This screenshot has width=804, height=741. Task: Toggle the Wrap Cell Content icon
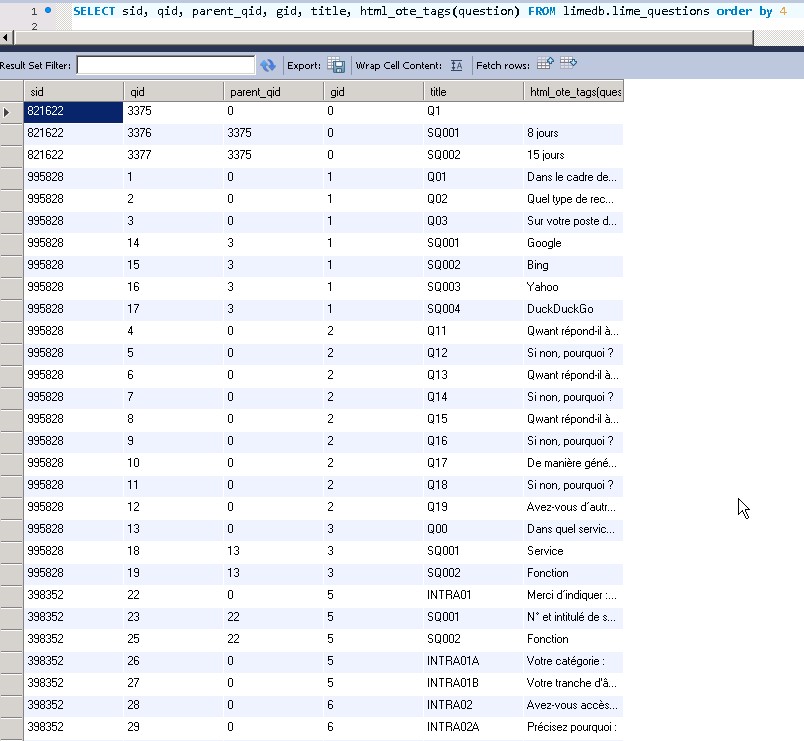pos(456,65)
